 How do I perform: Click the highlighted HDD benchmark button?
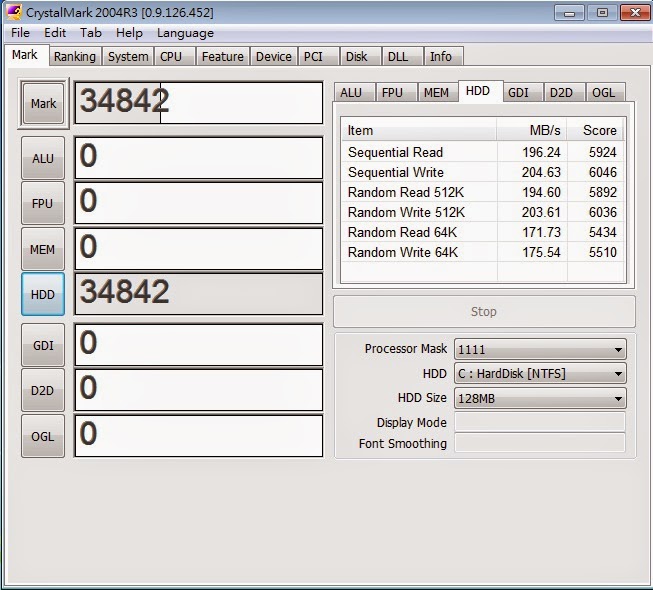coord(43,294)
